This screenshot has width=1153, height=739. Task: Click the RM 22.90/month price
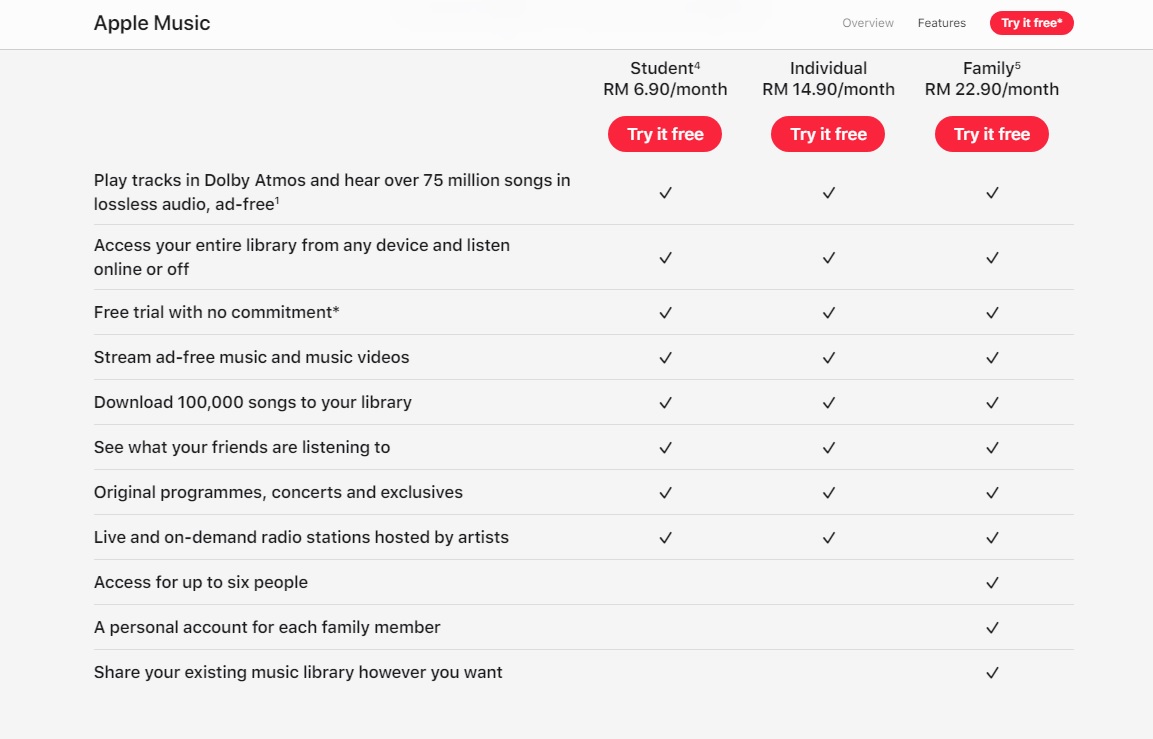(x=992, y=89)
